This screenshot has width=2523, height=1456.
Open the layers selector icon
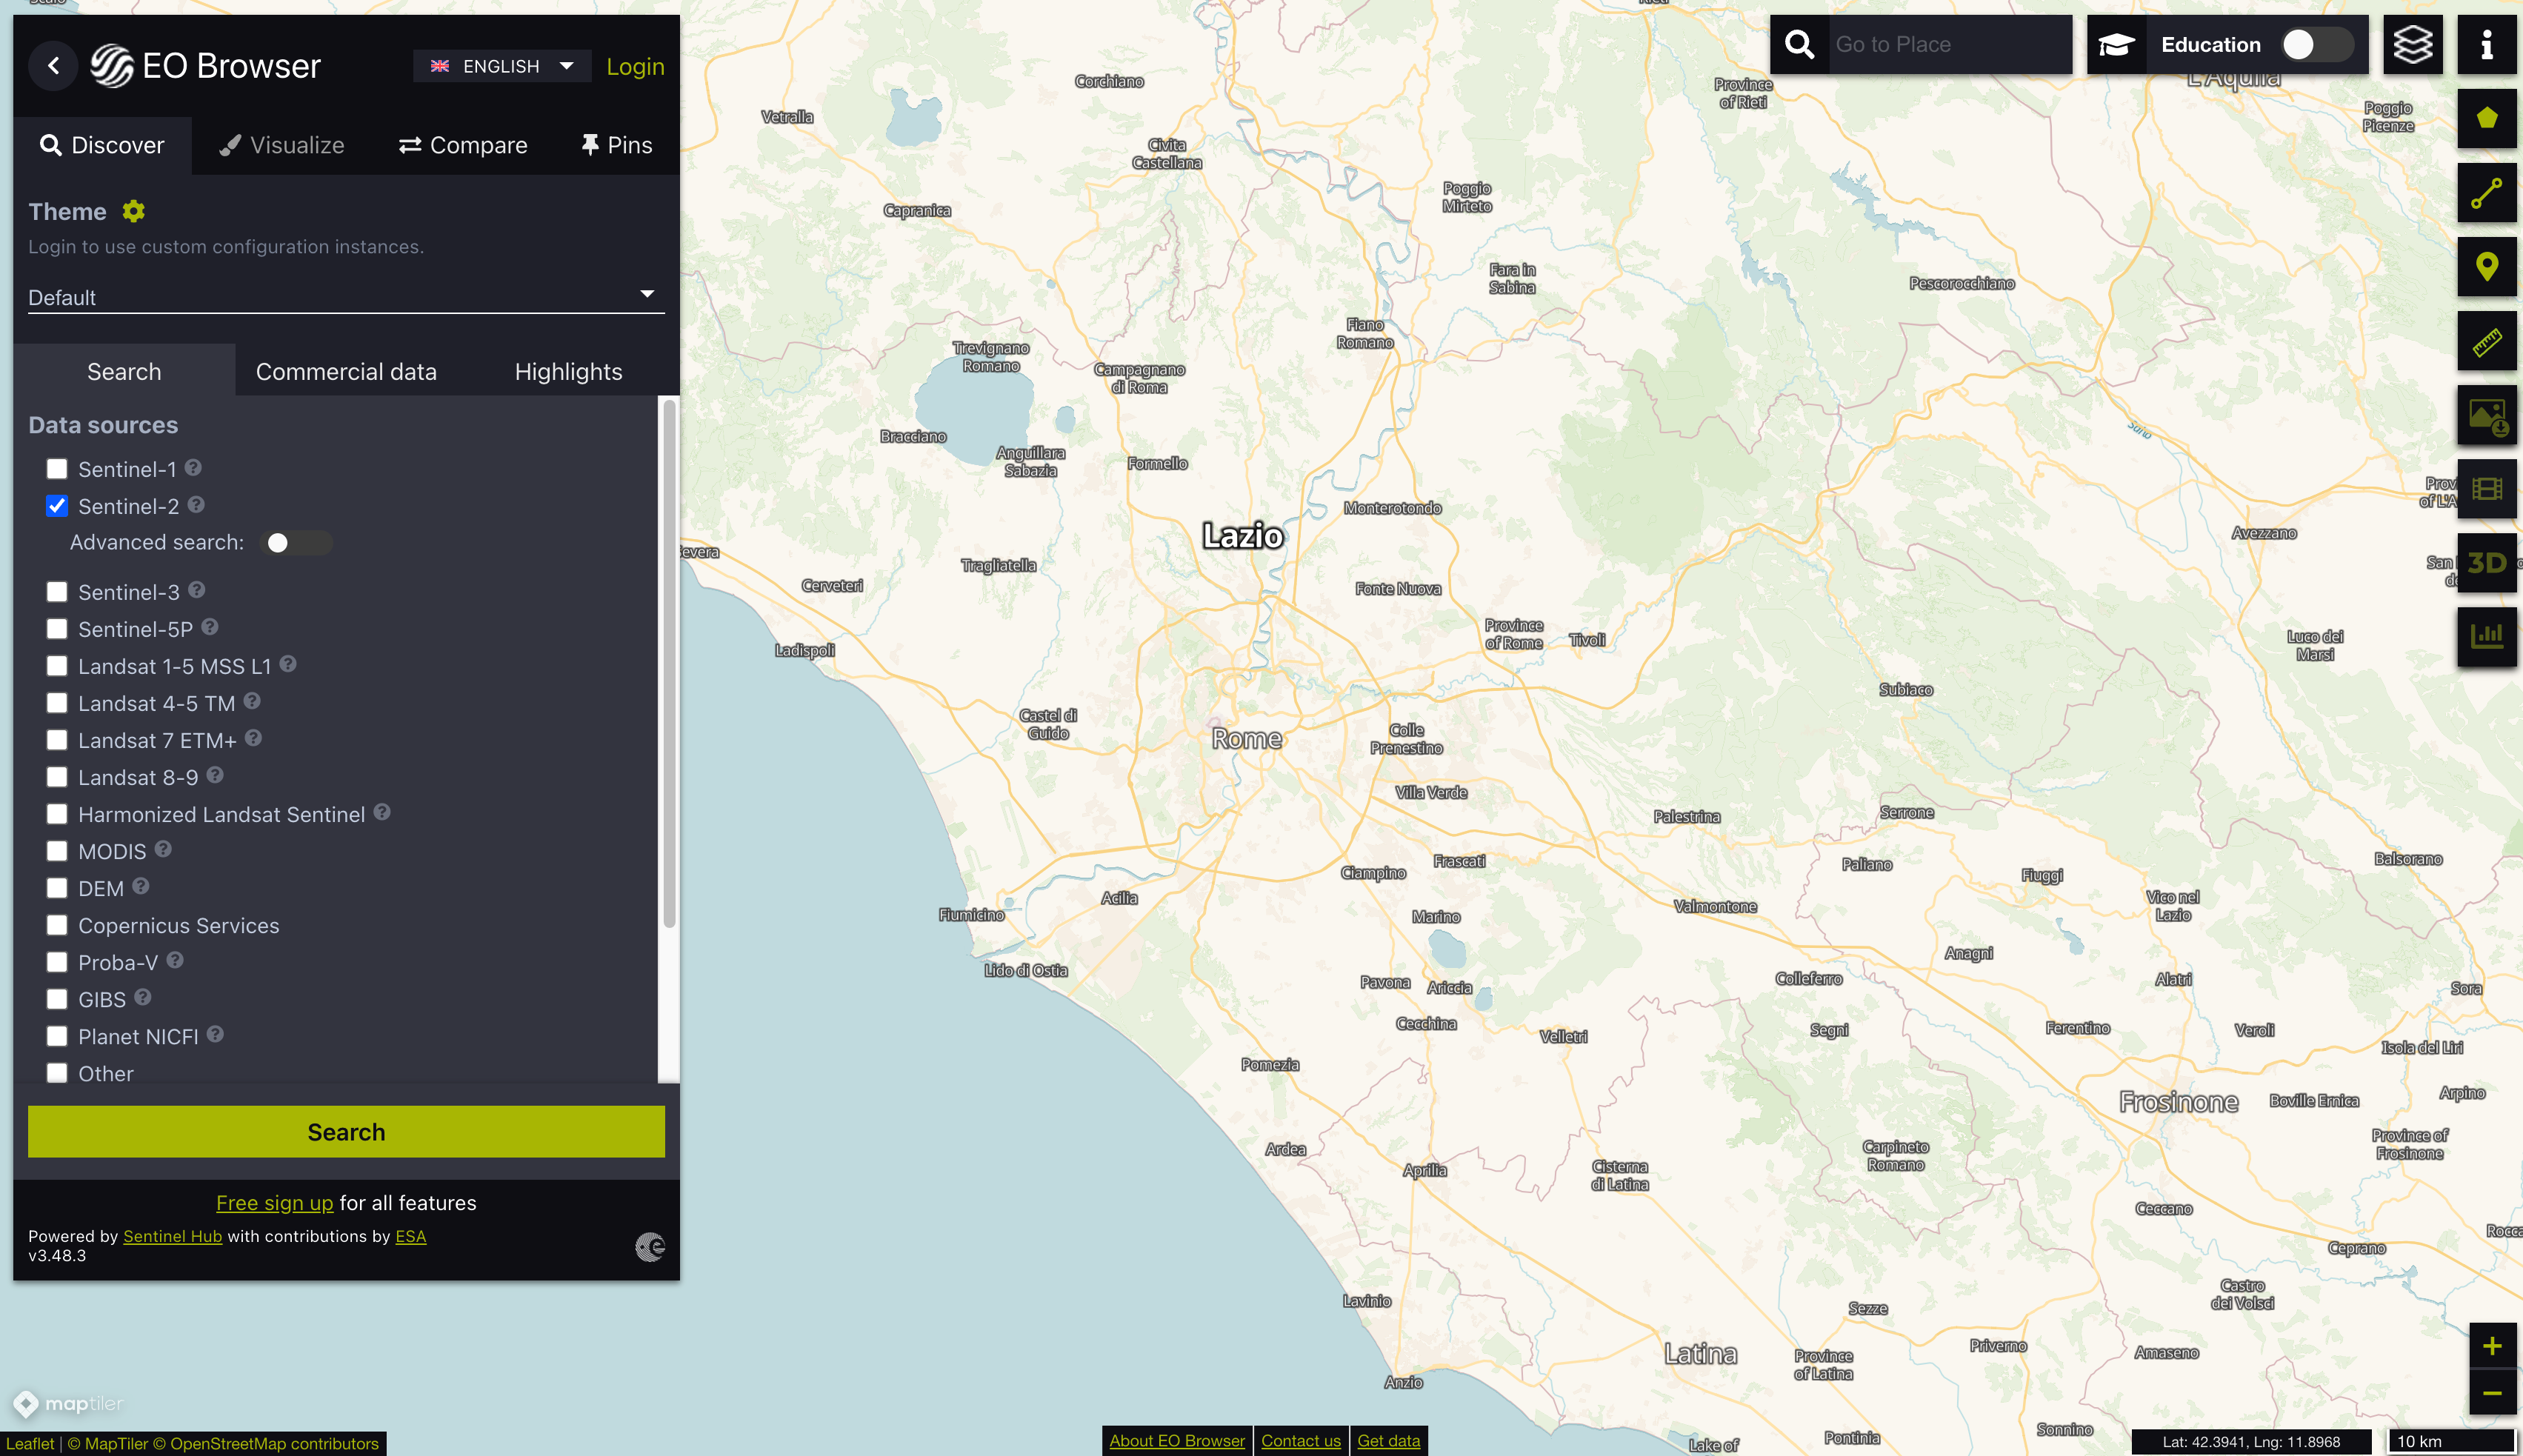[2412, 44]
